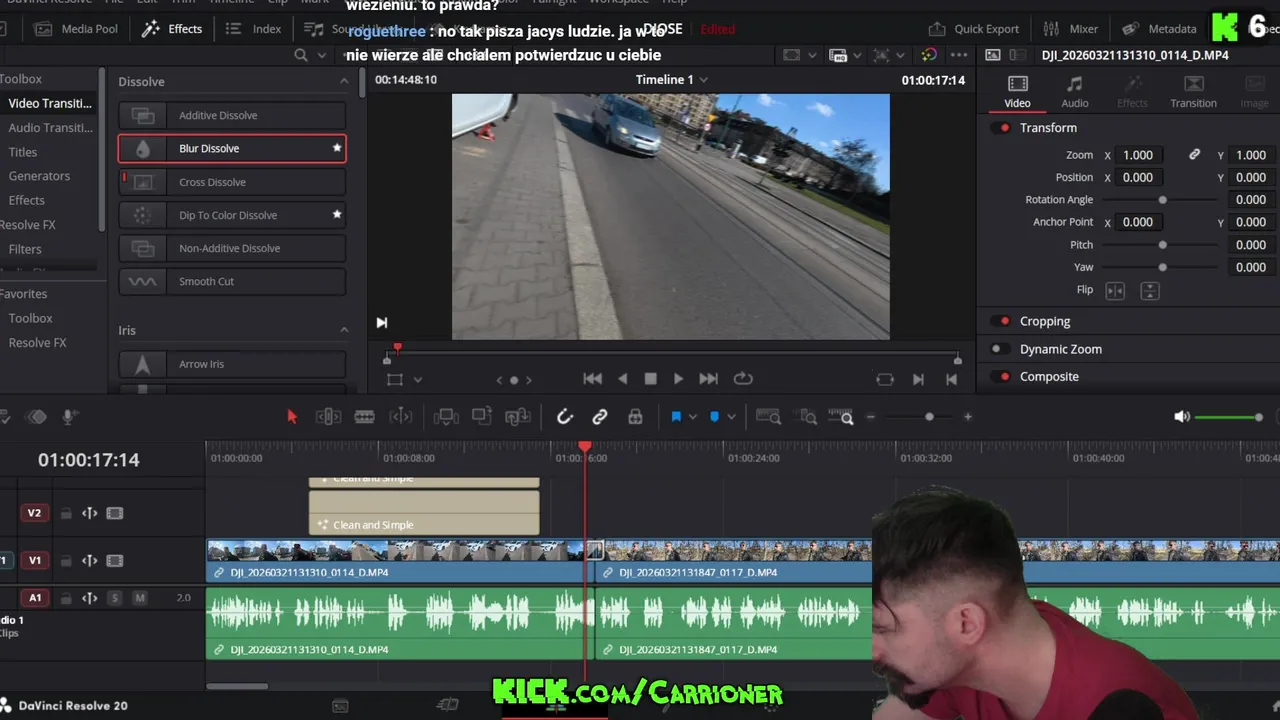Image resolution: width=1280 pixels, height=720 pixels.
Task: Click the Detail Zoom icon
Action: 806,417
